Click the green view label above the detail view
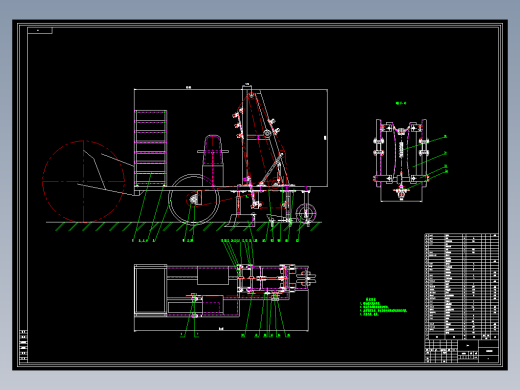This screenshot has width=520, height=390. click(x=401, y=103)
